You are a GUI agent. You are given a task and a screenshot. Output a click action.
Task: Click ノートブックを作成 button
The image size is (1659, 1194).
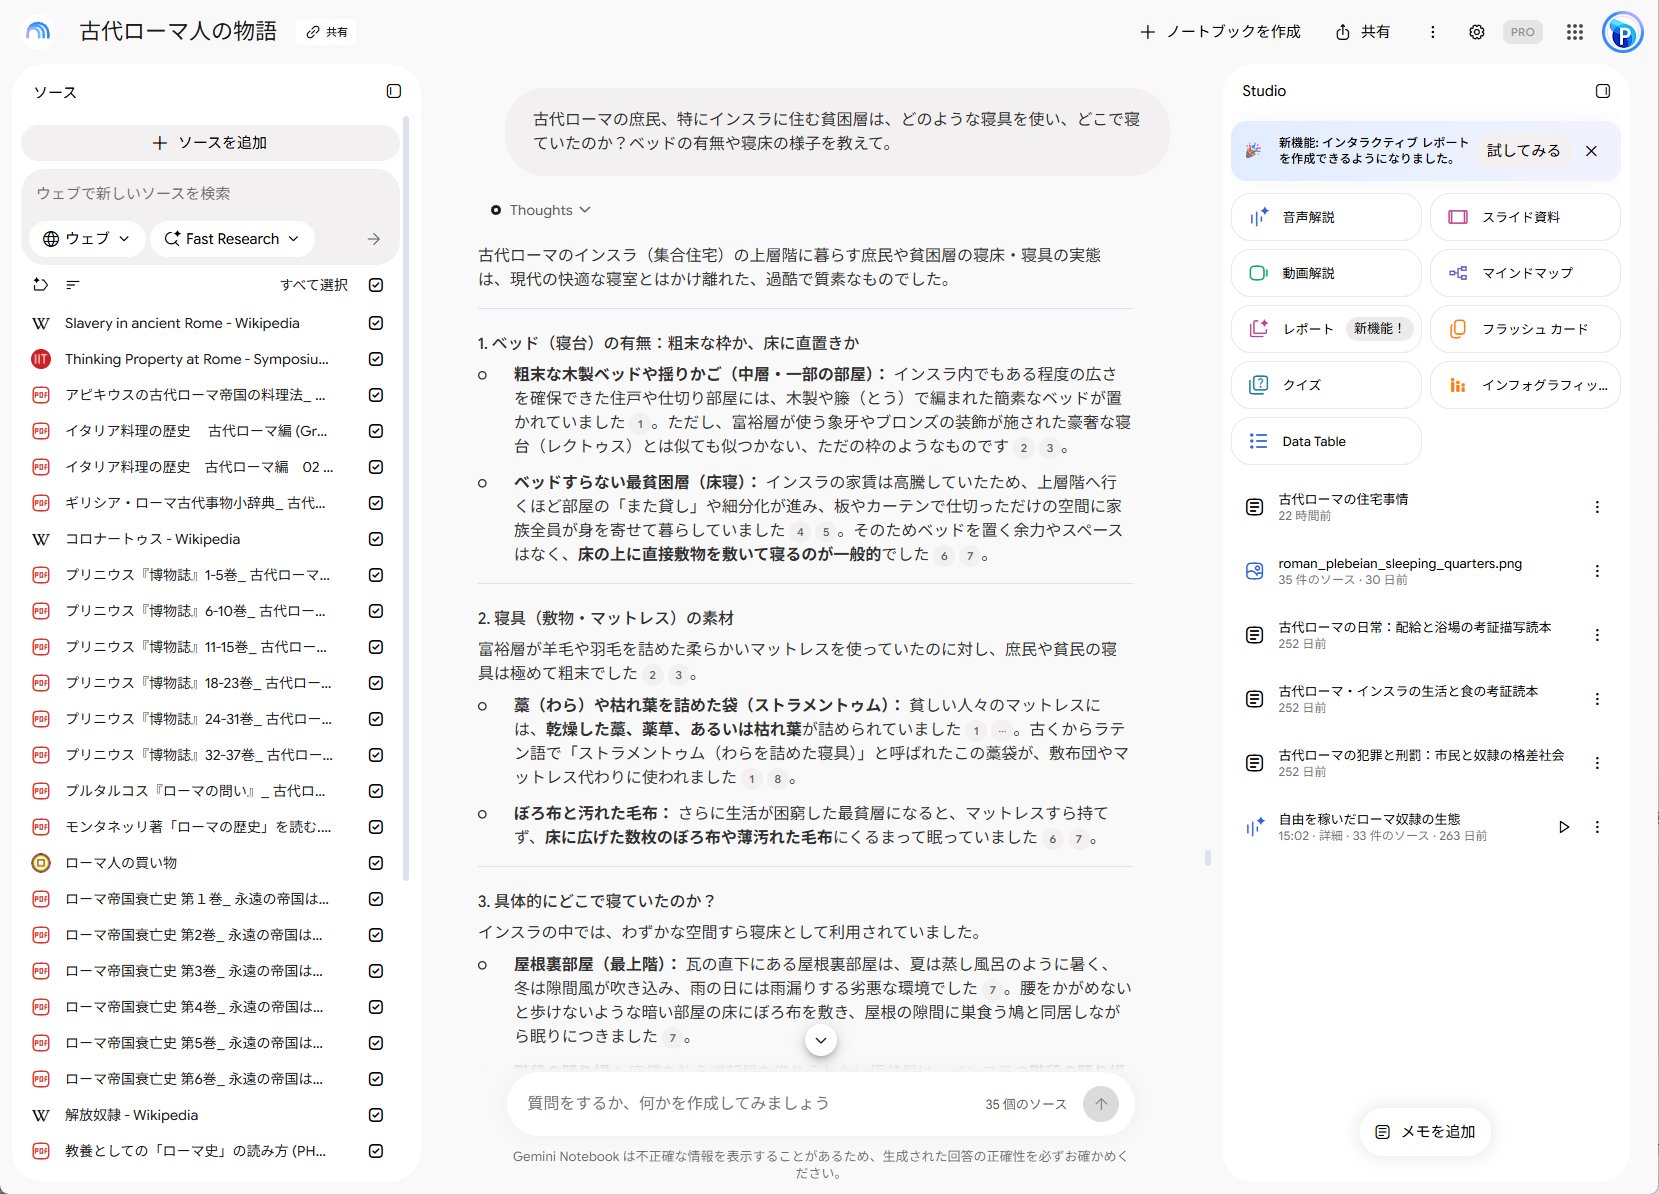pos(1220,32)
